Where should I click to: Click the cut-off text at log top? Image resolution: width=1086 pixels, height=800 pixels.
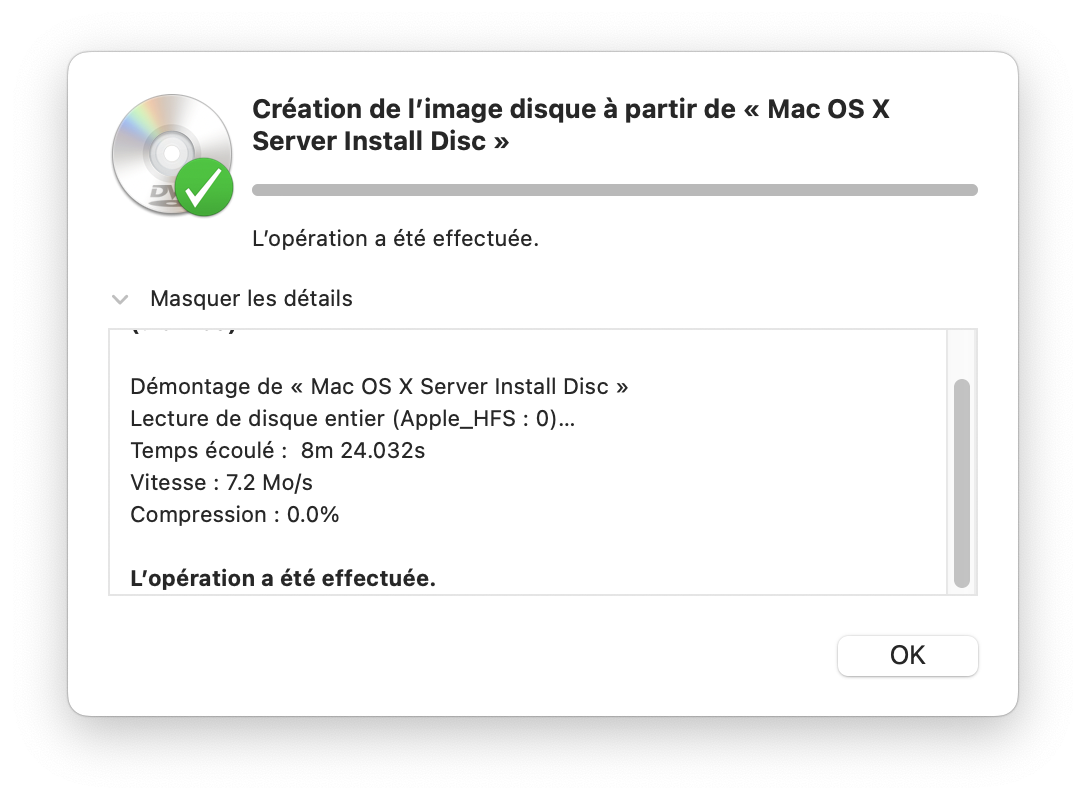tap(184, 332)
